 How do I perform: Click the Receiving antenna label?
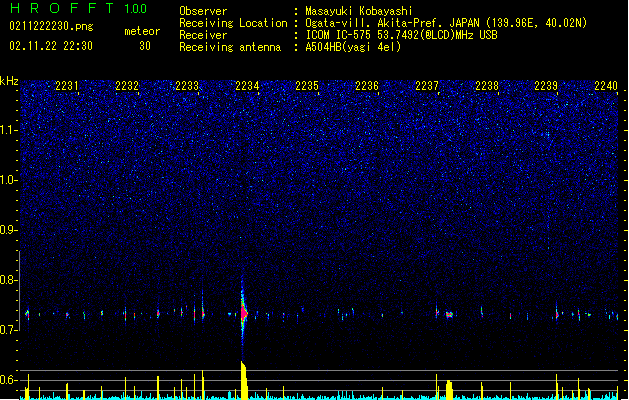(x=230, y=47)
